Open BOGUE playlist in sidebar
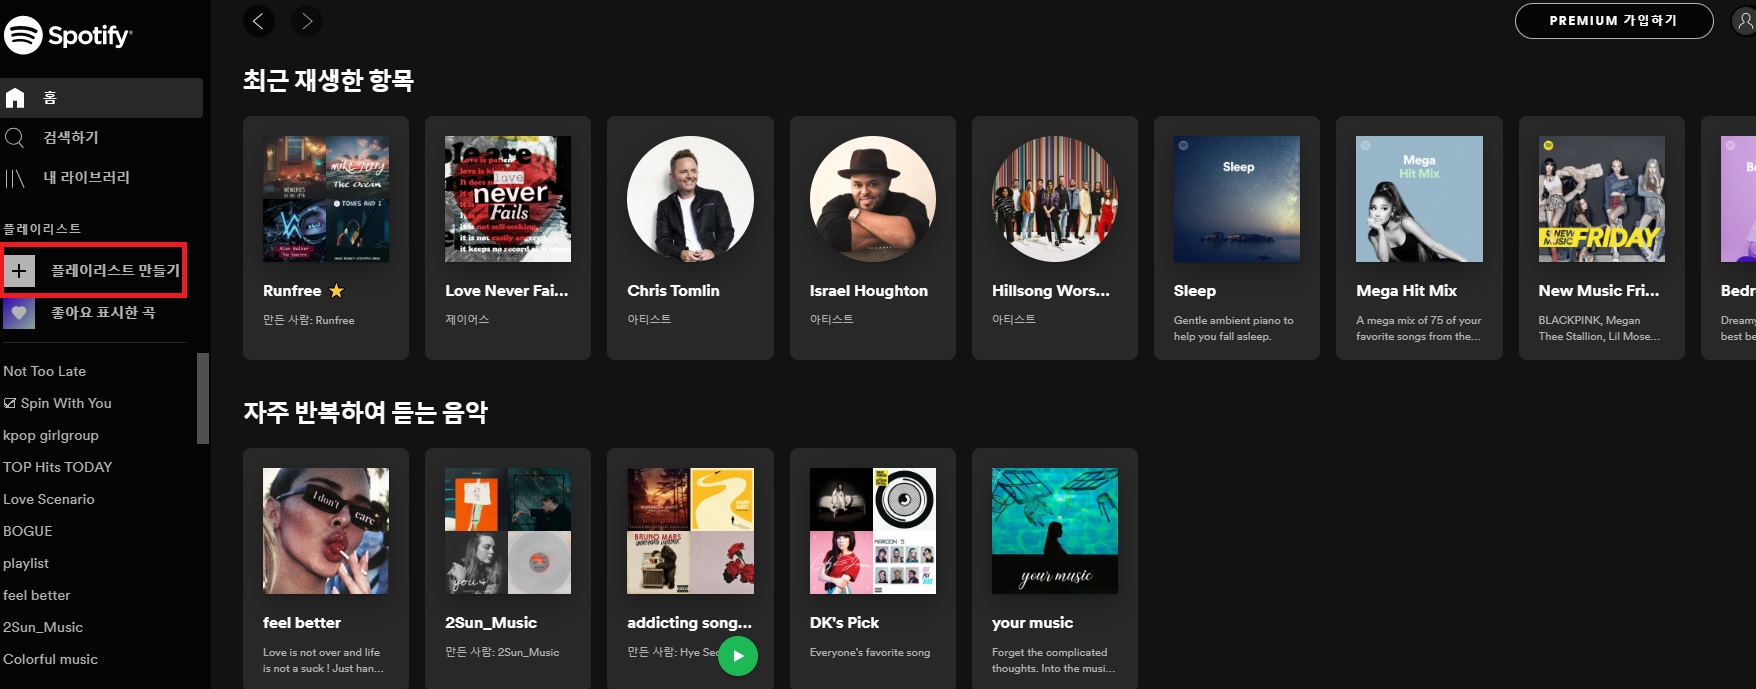The height and width of the screenshot is (689, 1756). pyautogui.click(x=28, y=531)
